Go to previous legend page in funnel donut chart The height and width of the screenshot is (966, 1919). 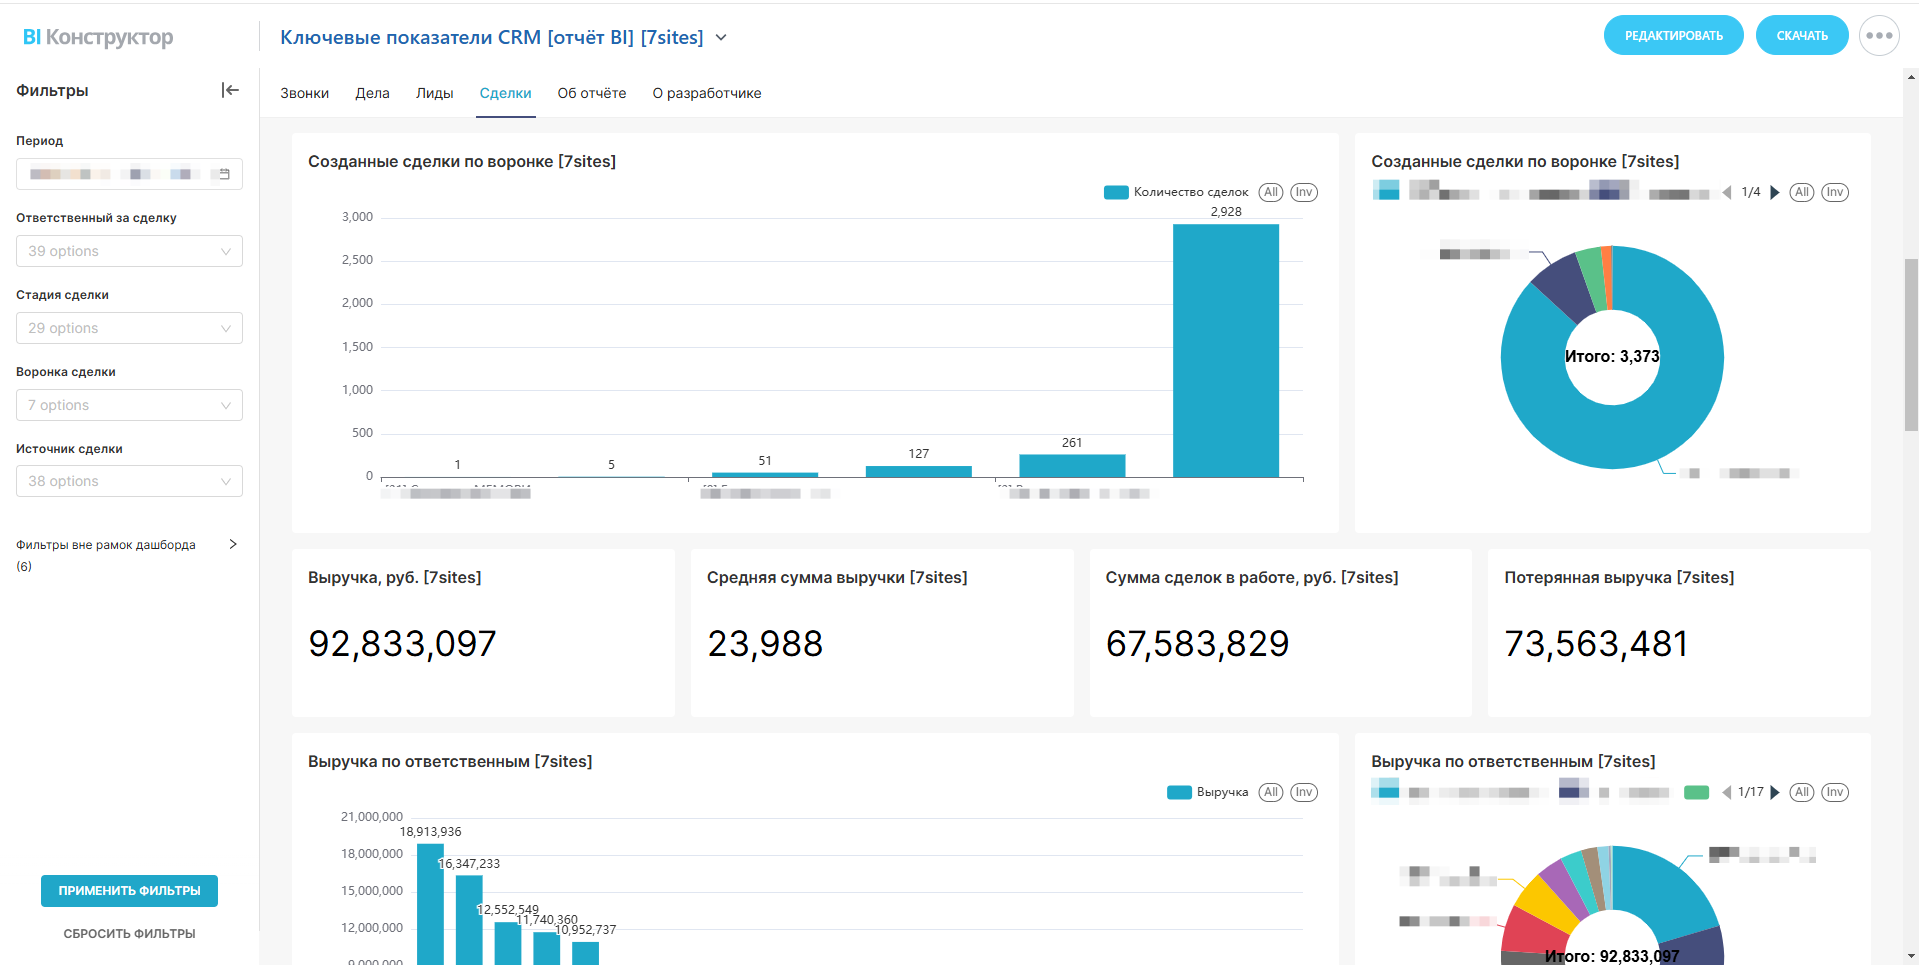coord(1727,192)
